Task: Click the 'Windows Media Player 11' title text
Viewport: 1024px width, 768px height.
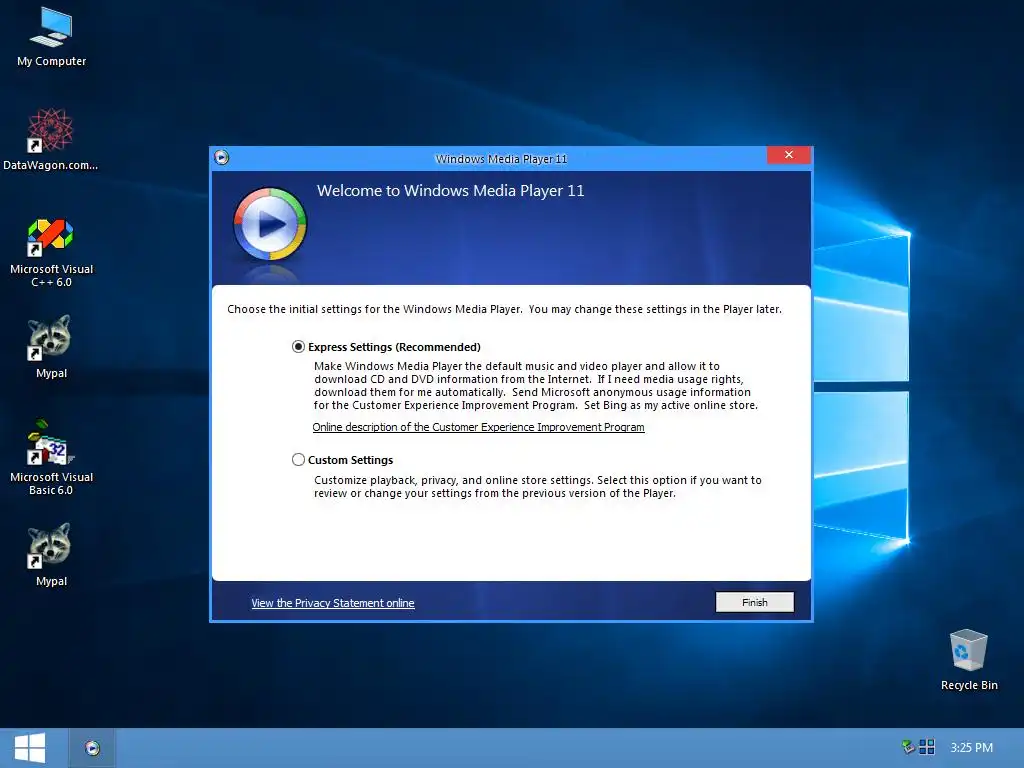Action: click(501, 159)
